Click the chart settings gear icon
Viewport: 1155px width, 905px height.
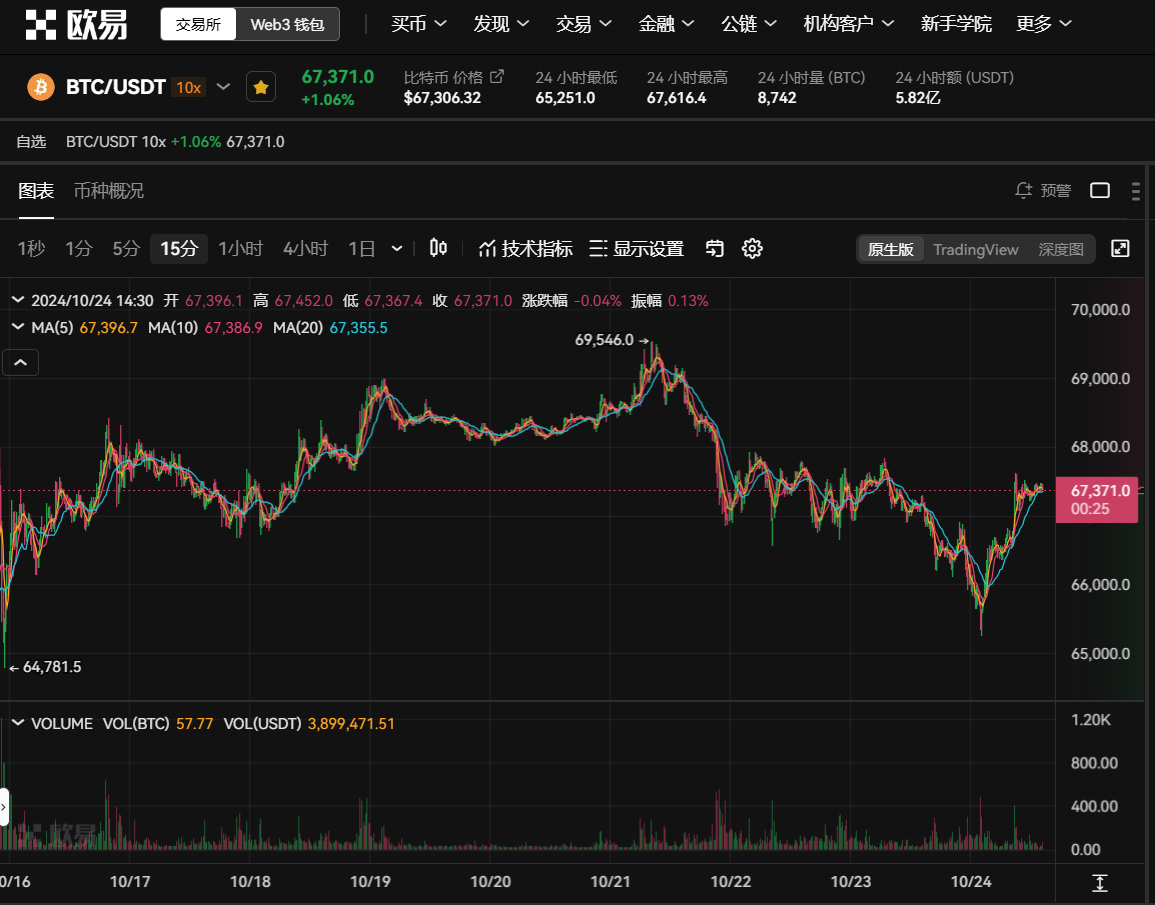pos(752,248)
